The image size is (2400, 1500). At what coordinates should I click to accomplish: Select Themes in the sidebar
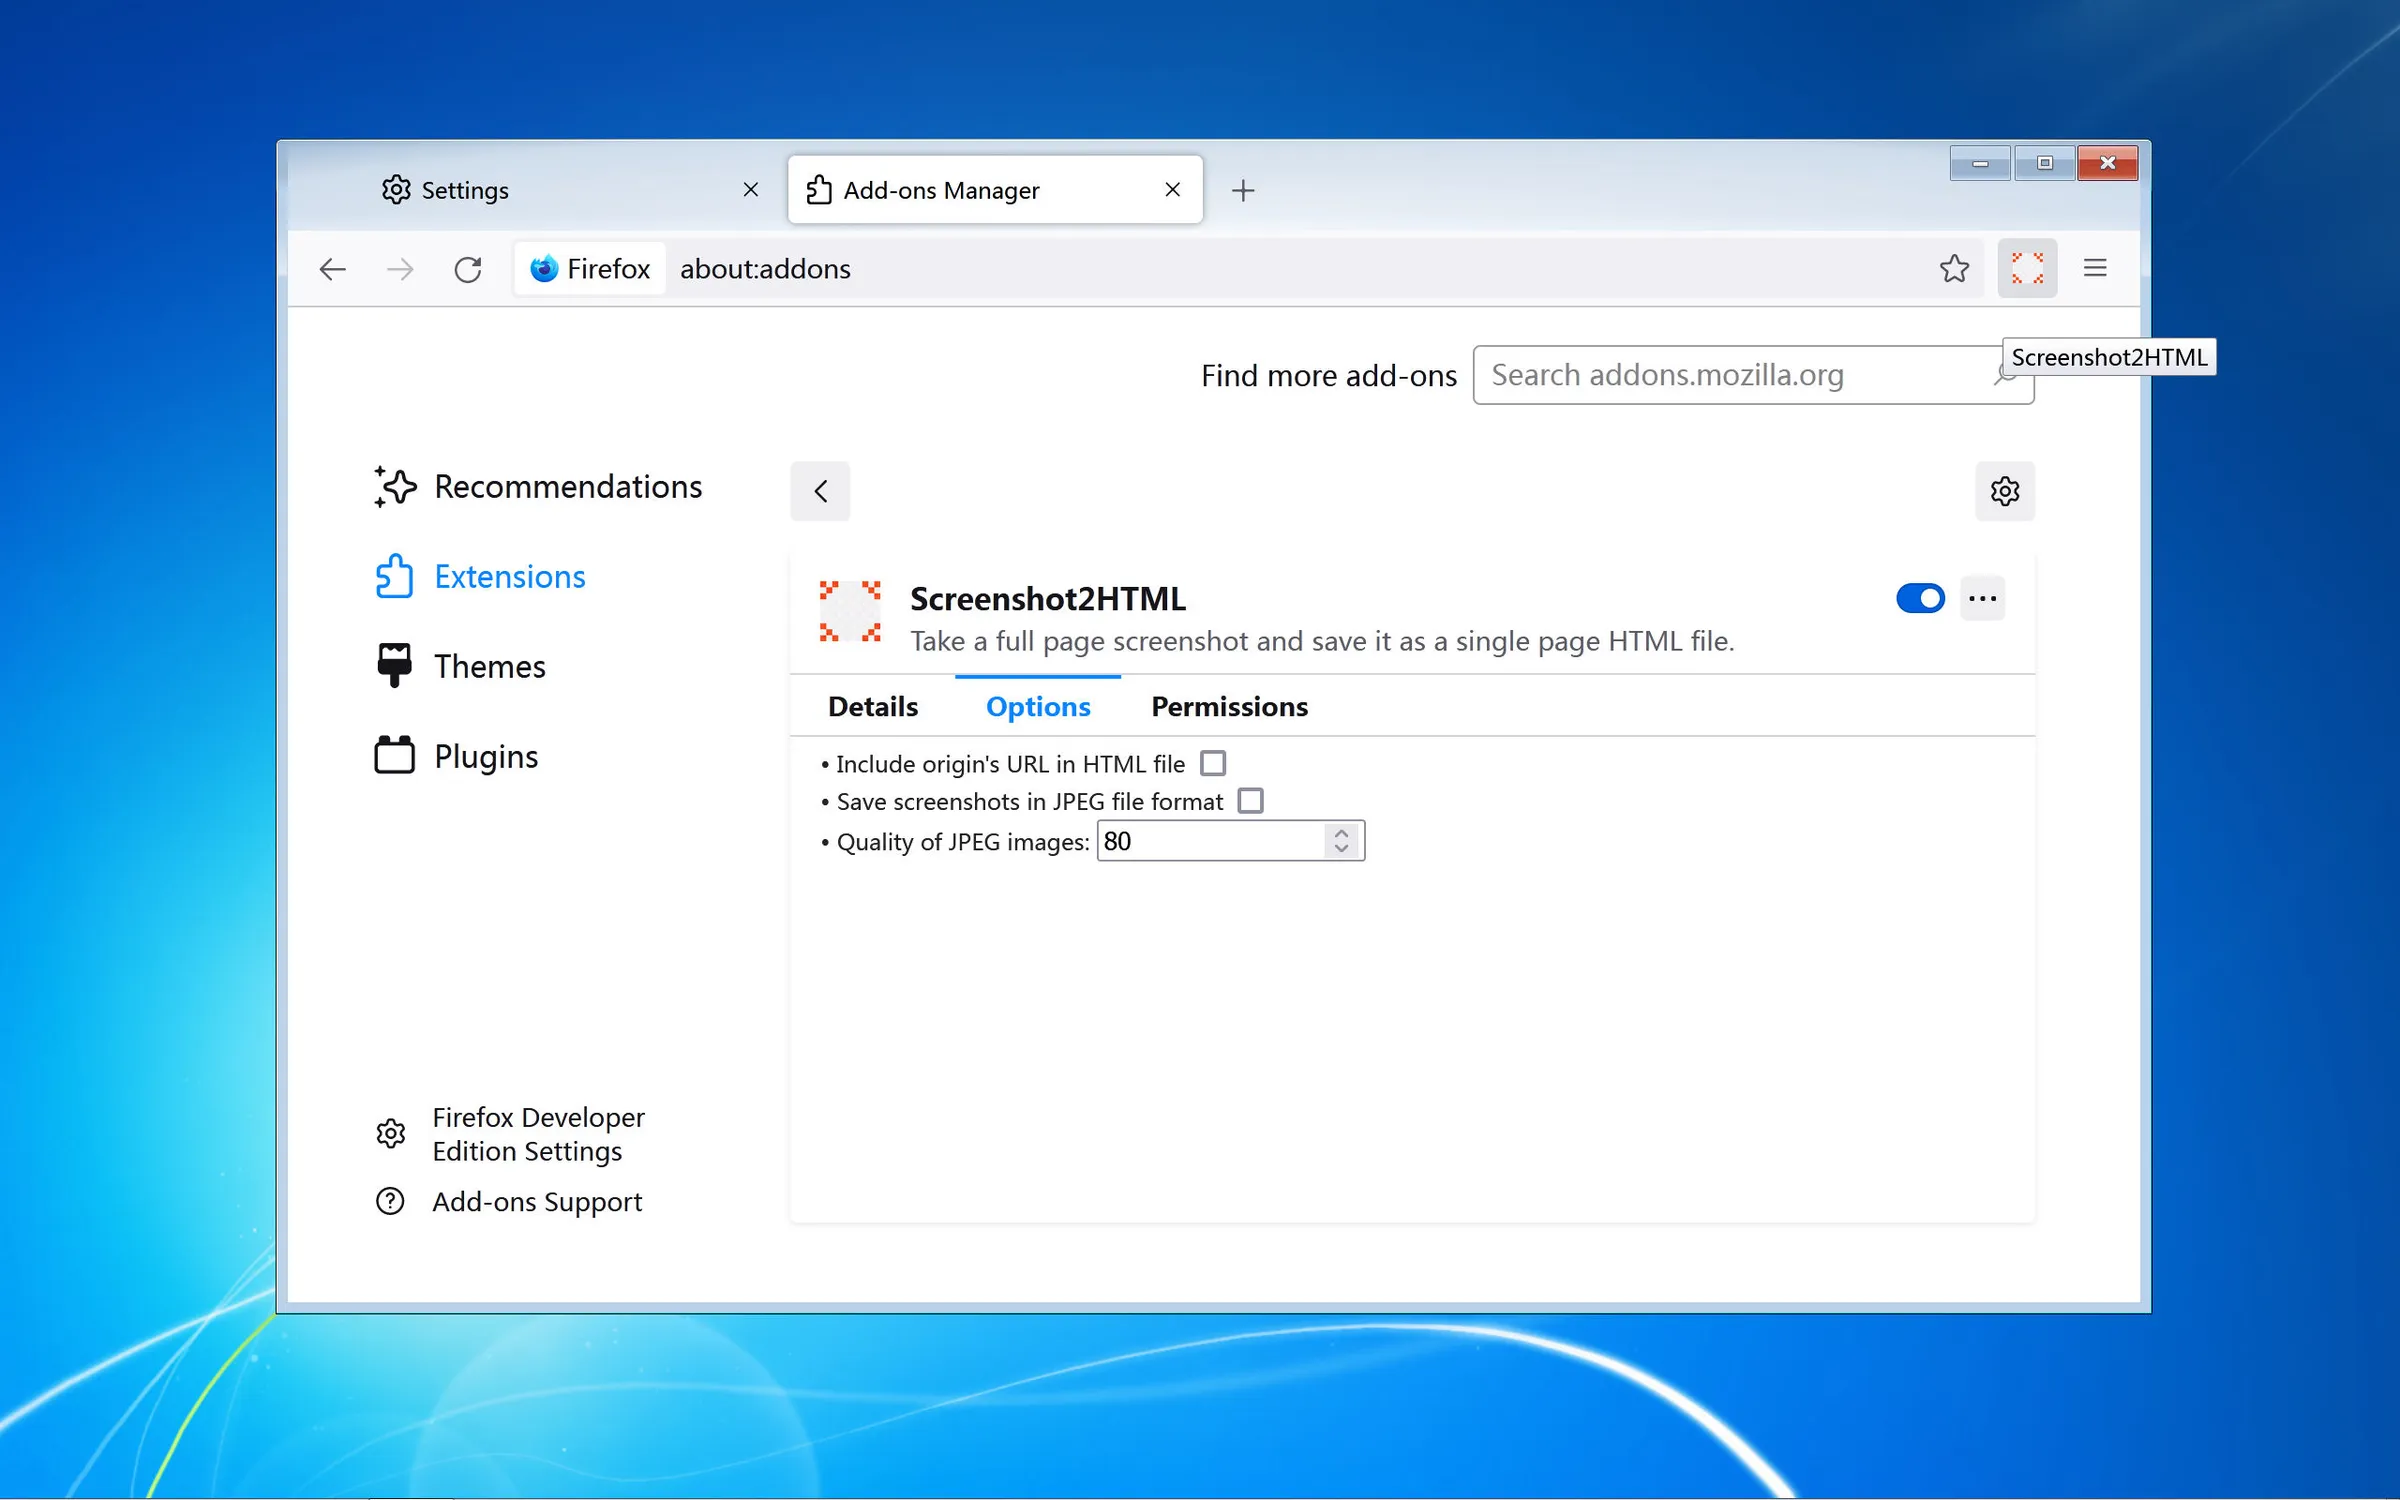[489, 666]
